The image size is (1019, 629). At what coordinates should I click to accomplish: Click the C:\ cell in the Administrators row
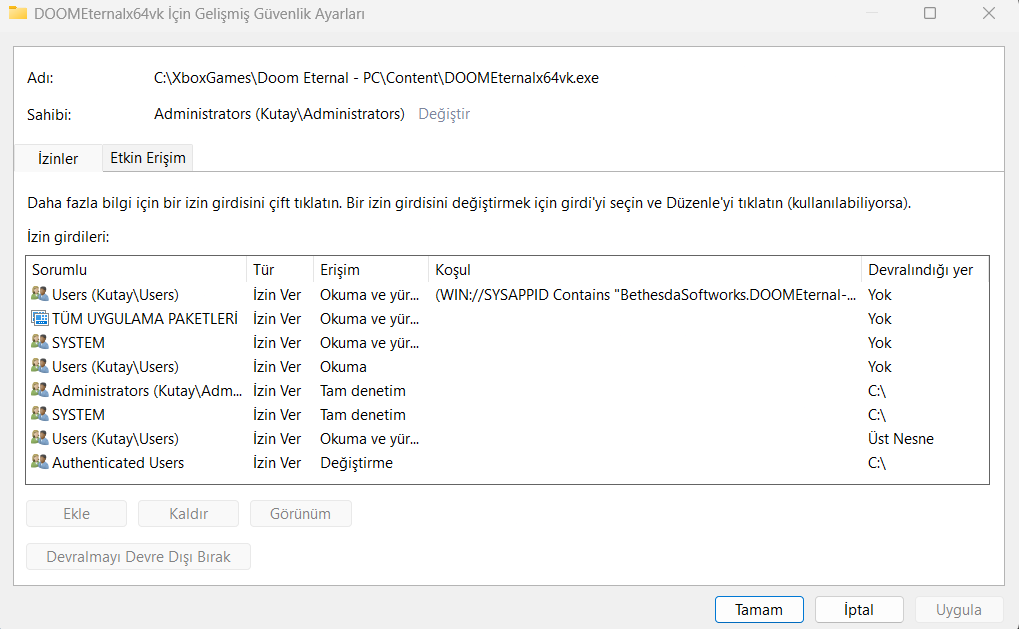click(877, 391)
